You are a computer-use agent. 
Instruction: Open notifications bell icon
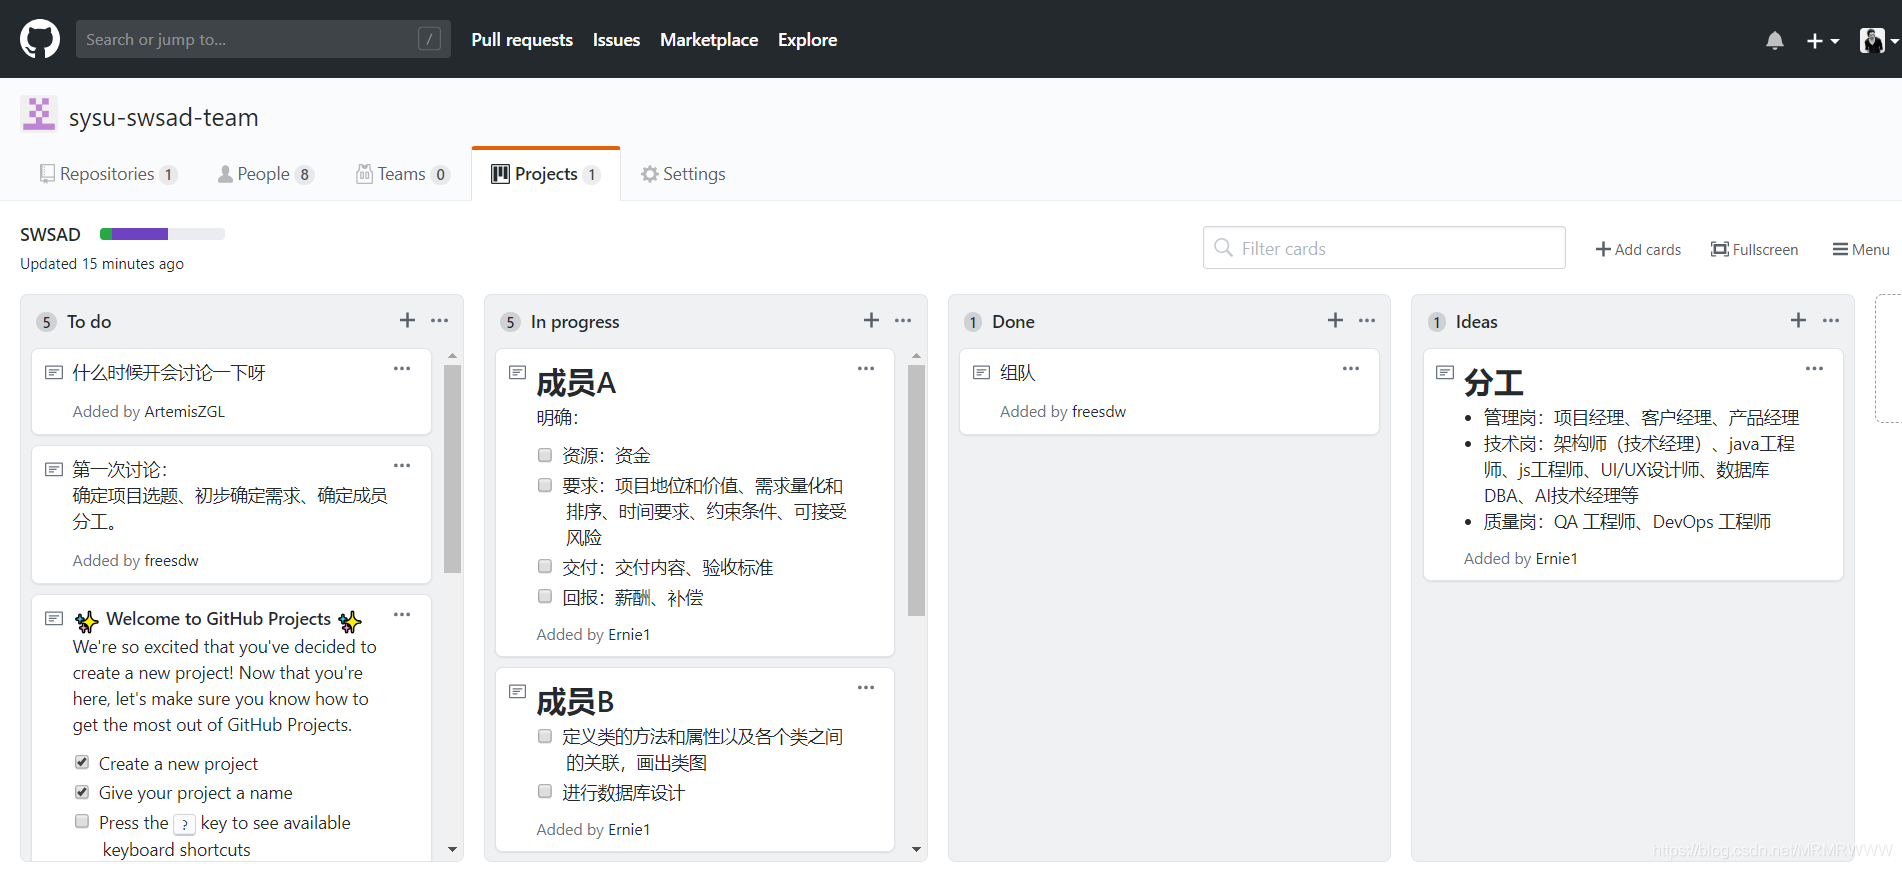click(x=1775, y=40)
